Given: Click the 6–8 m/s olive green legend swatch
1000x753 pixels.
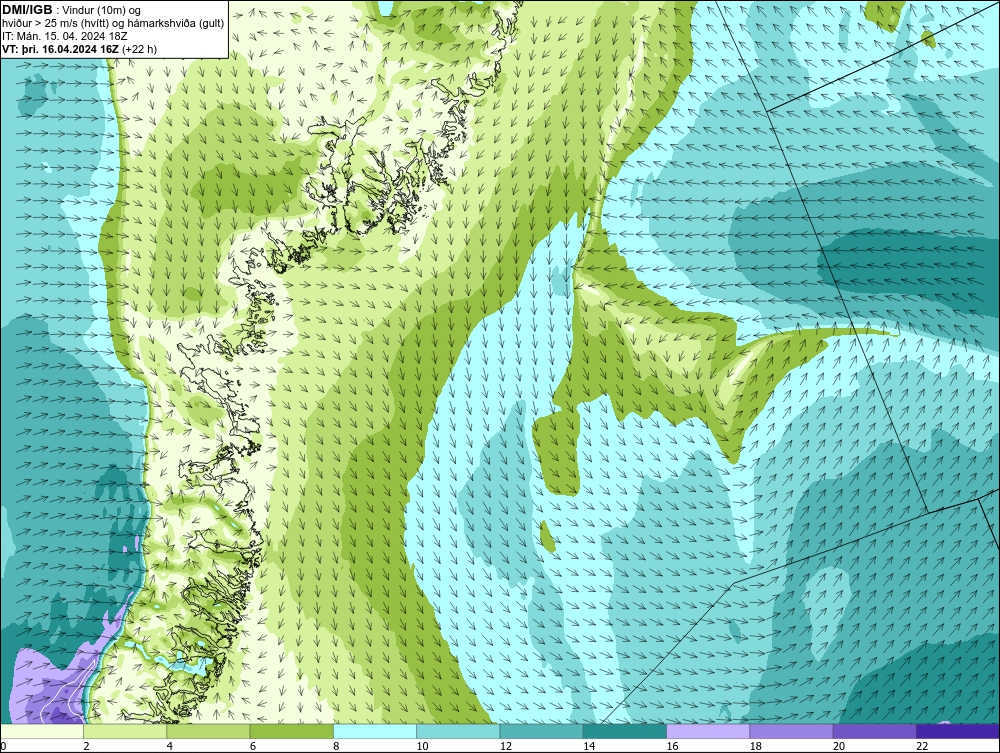Looking at the screenshot, I should [x=292, y=731].
